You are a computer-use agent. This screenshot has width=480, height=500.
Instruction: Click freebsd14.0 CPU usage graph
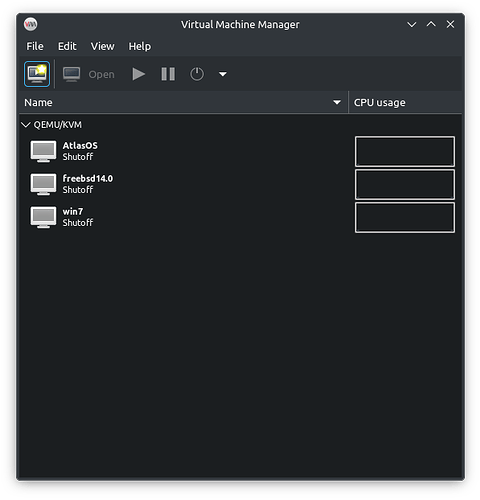tap(405, 184)
